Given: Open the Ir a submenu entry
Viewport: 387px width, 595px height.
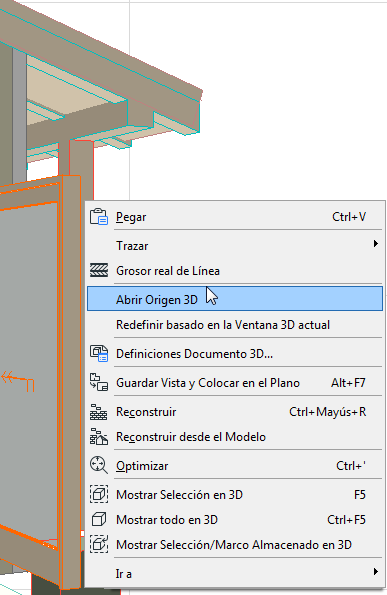Looking at the screenshot, I should pyautogui.click(x=235, y=573).
